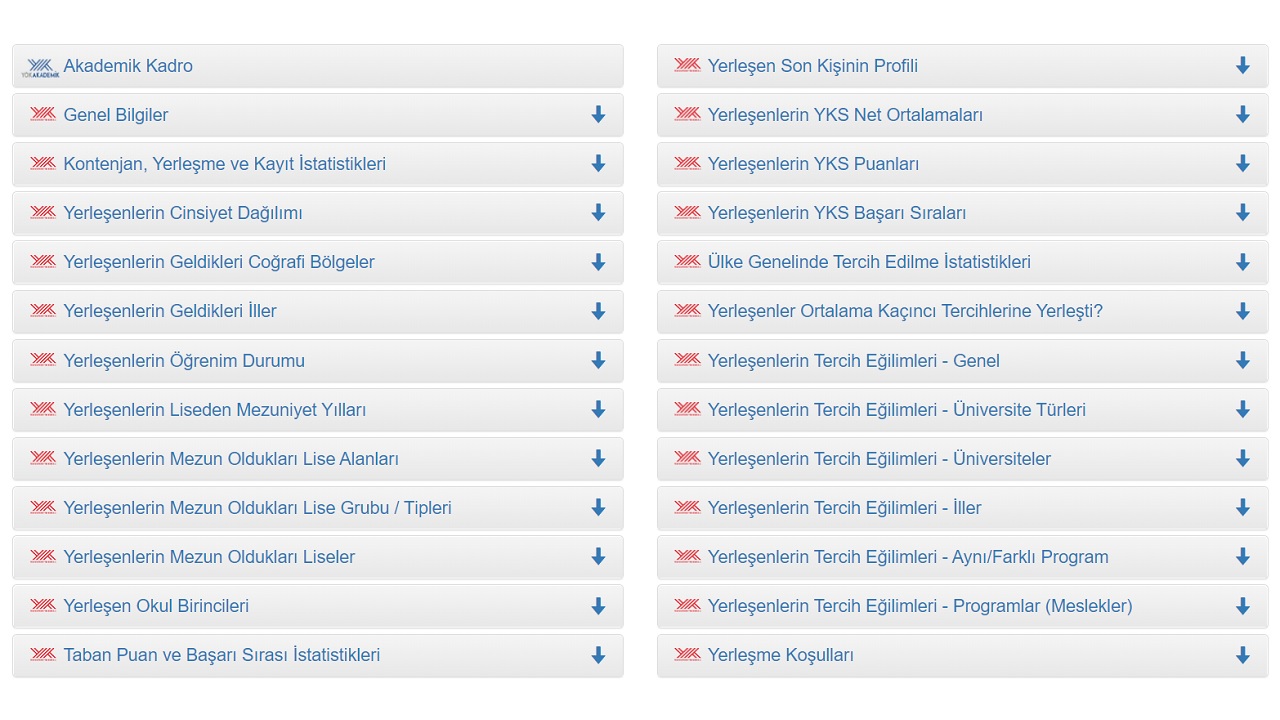
Task: Click down arrow for Yerleşme Koşulları
Action: click(x=1243, y=655)
